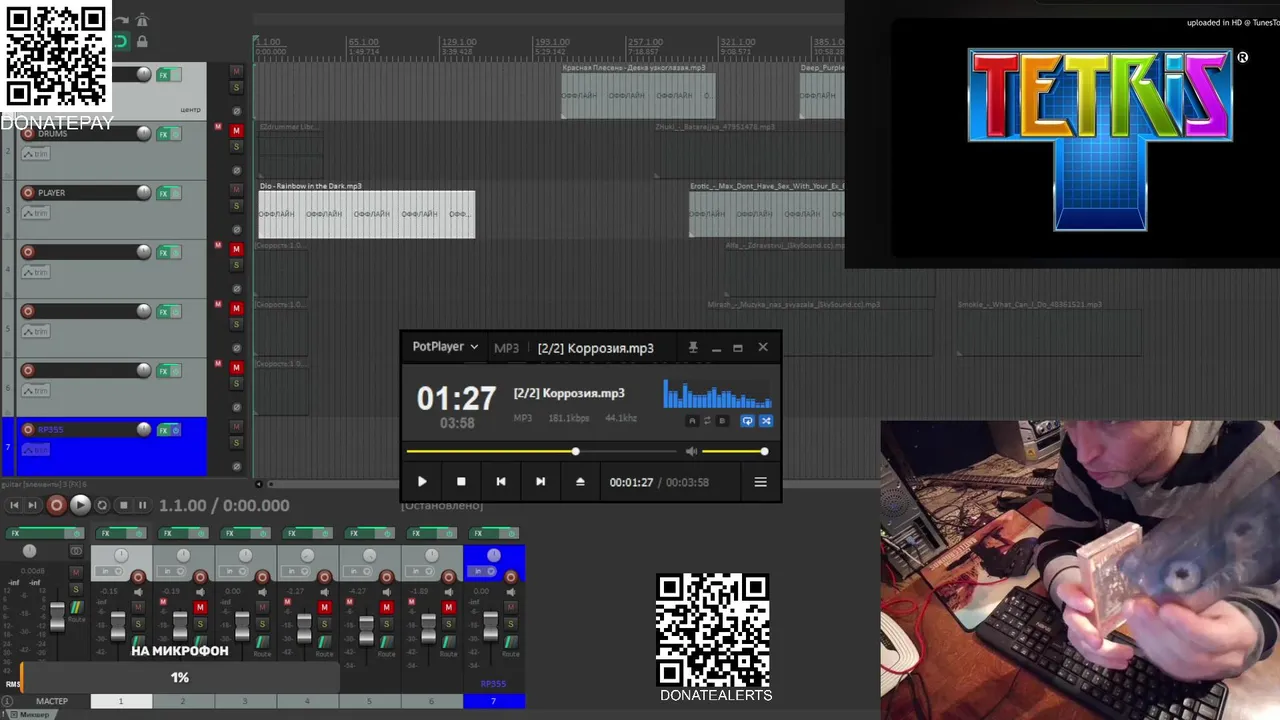The width and height of the screenshot is (1280, 720).
Task: Toggle Reaper toolbar lock icon
Action: pyautogui.click(x=142, y=41)
